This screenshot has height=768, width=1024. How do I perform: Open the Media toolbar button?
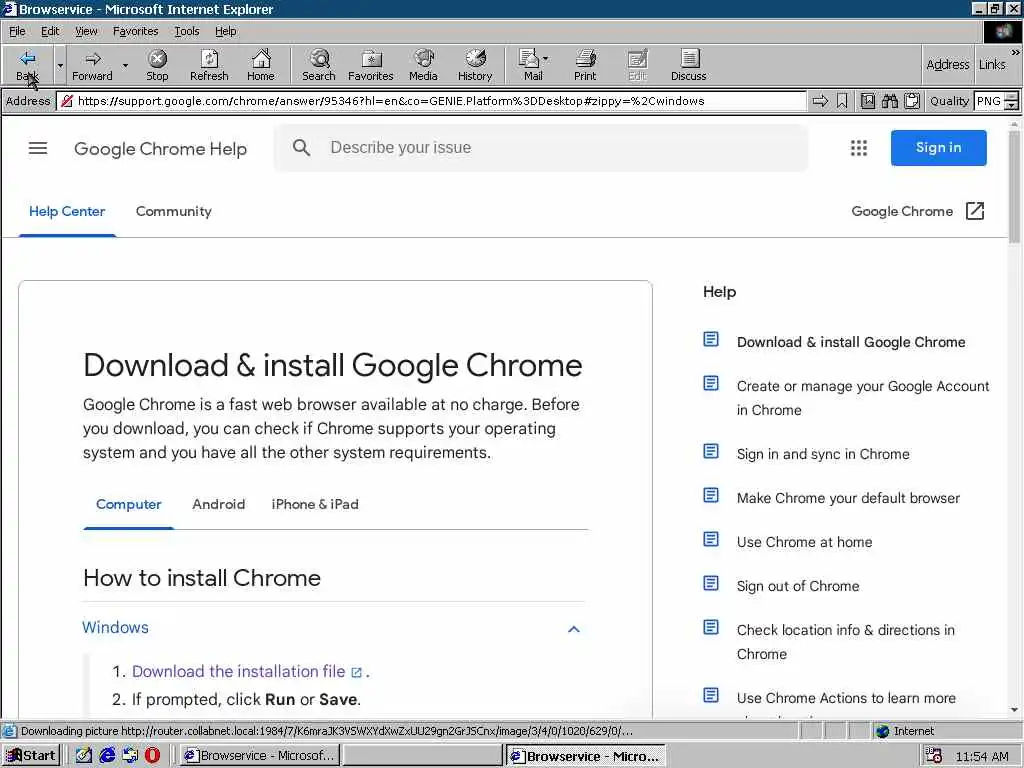(423, 65)
